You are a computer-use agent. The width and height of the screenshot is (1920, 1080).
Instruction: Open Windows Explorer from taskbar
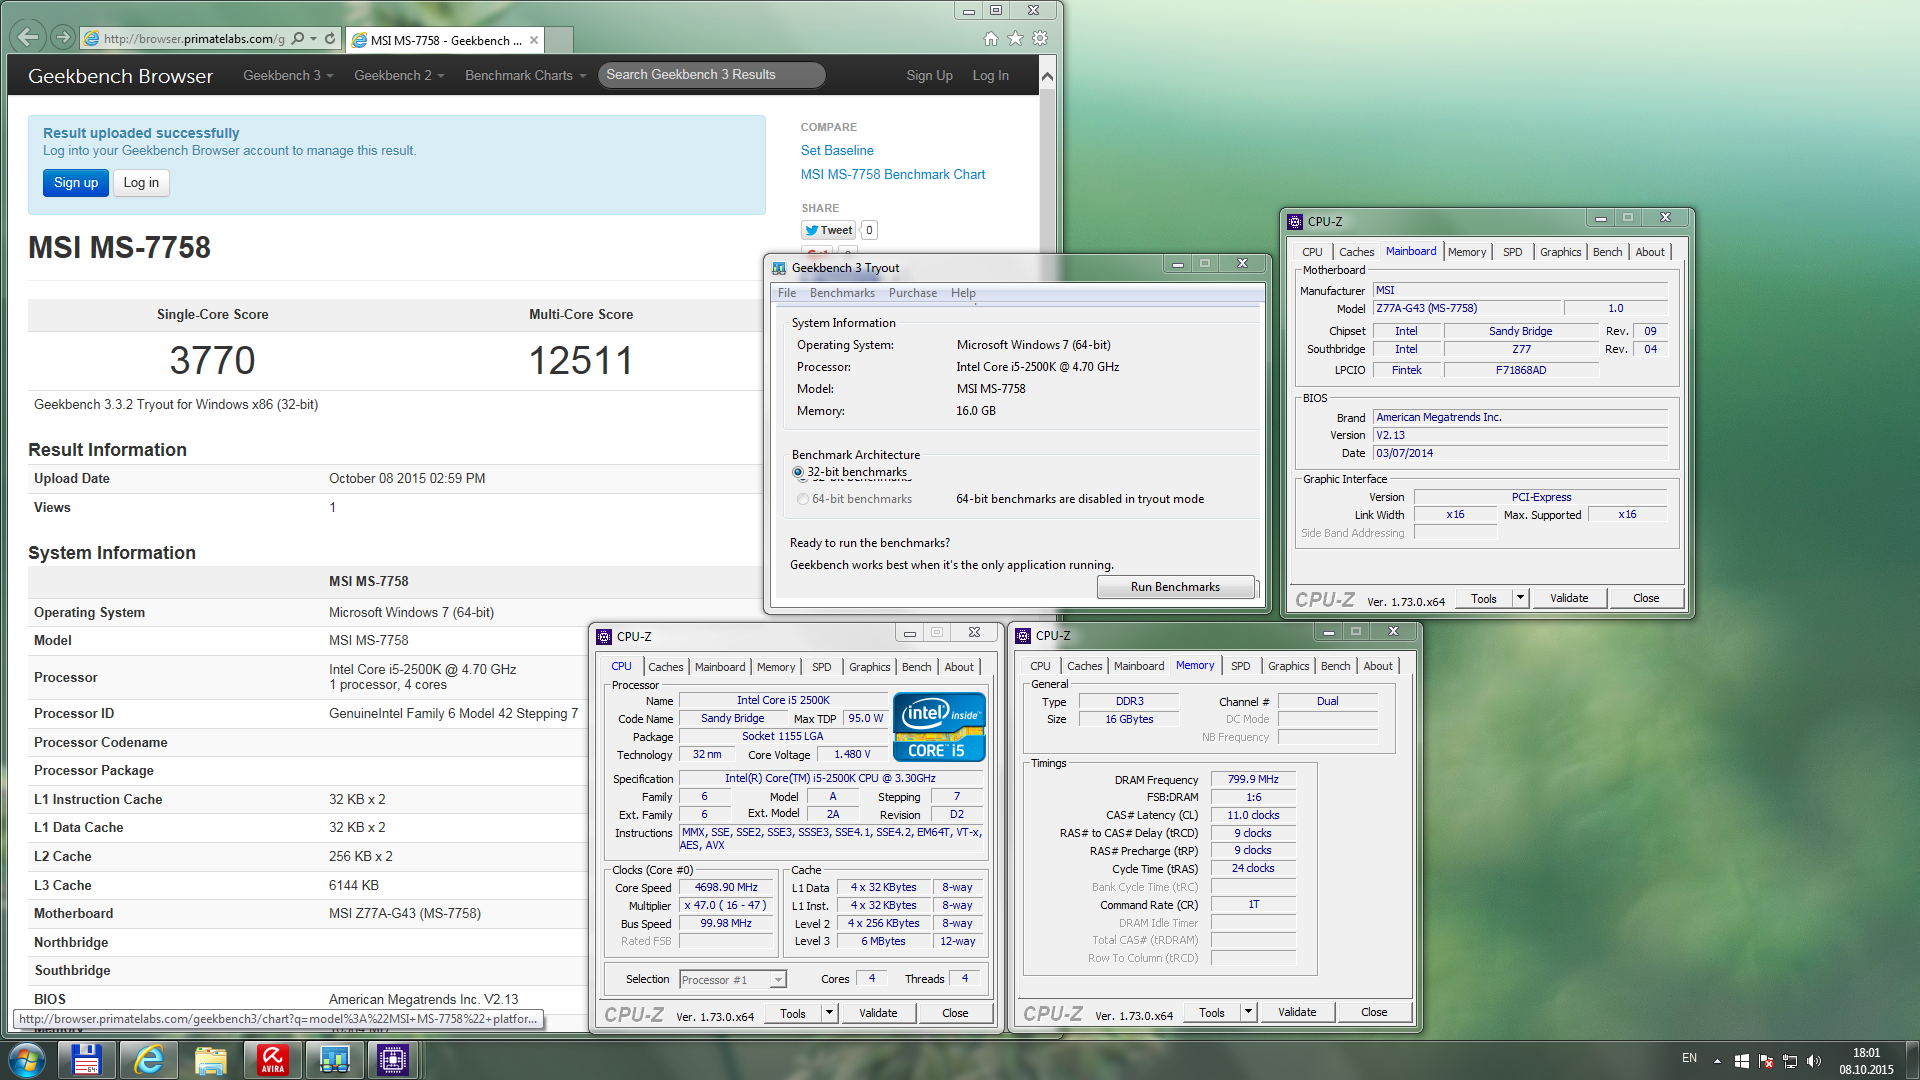tap(210, 1060)
